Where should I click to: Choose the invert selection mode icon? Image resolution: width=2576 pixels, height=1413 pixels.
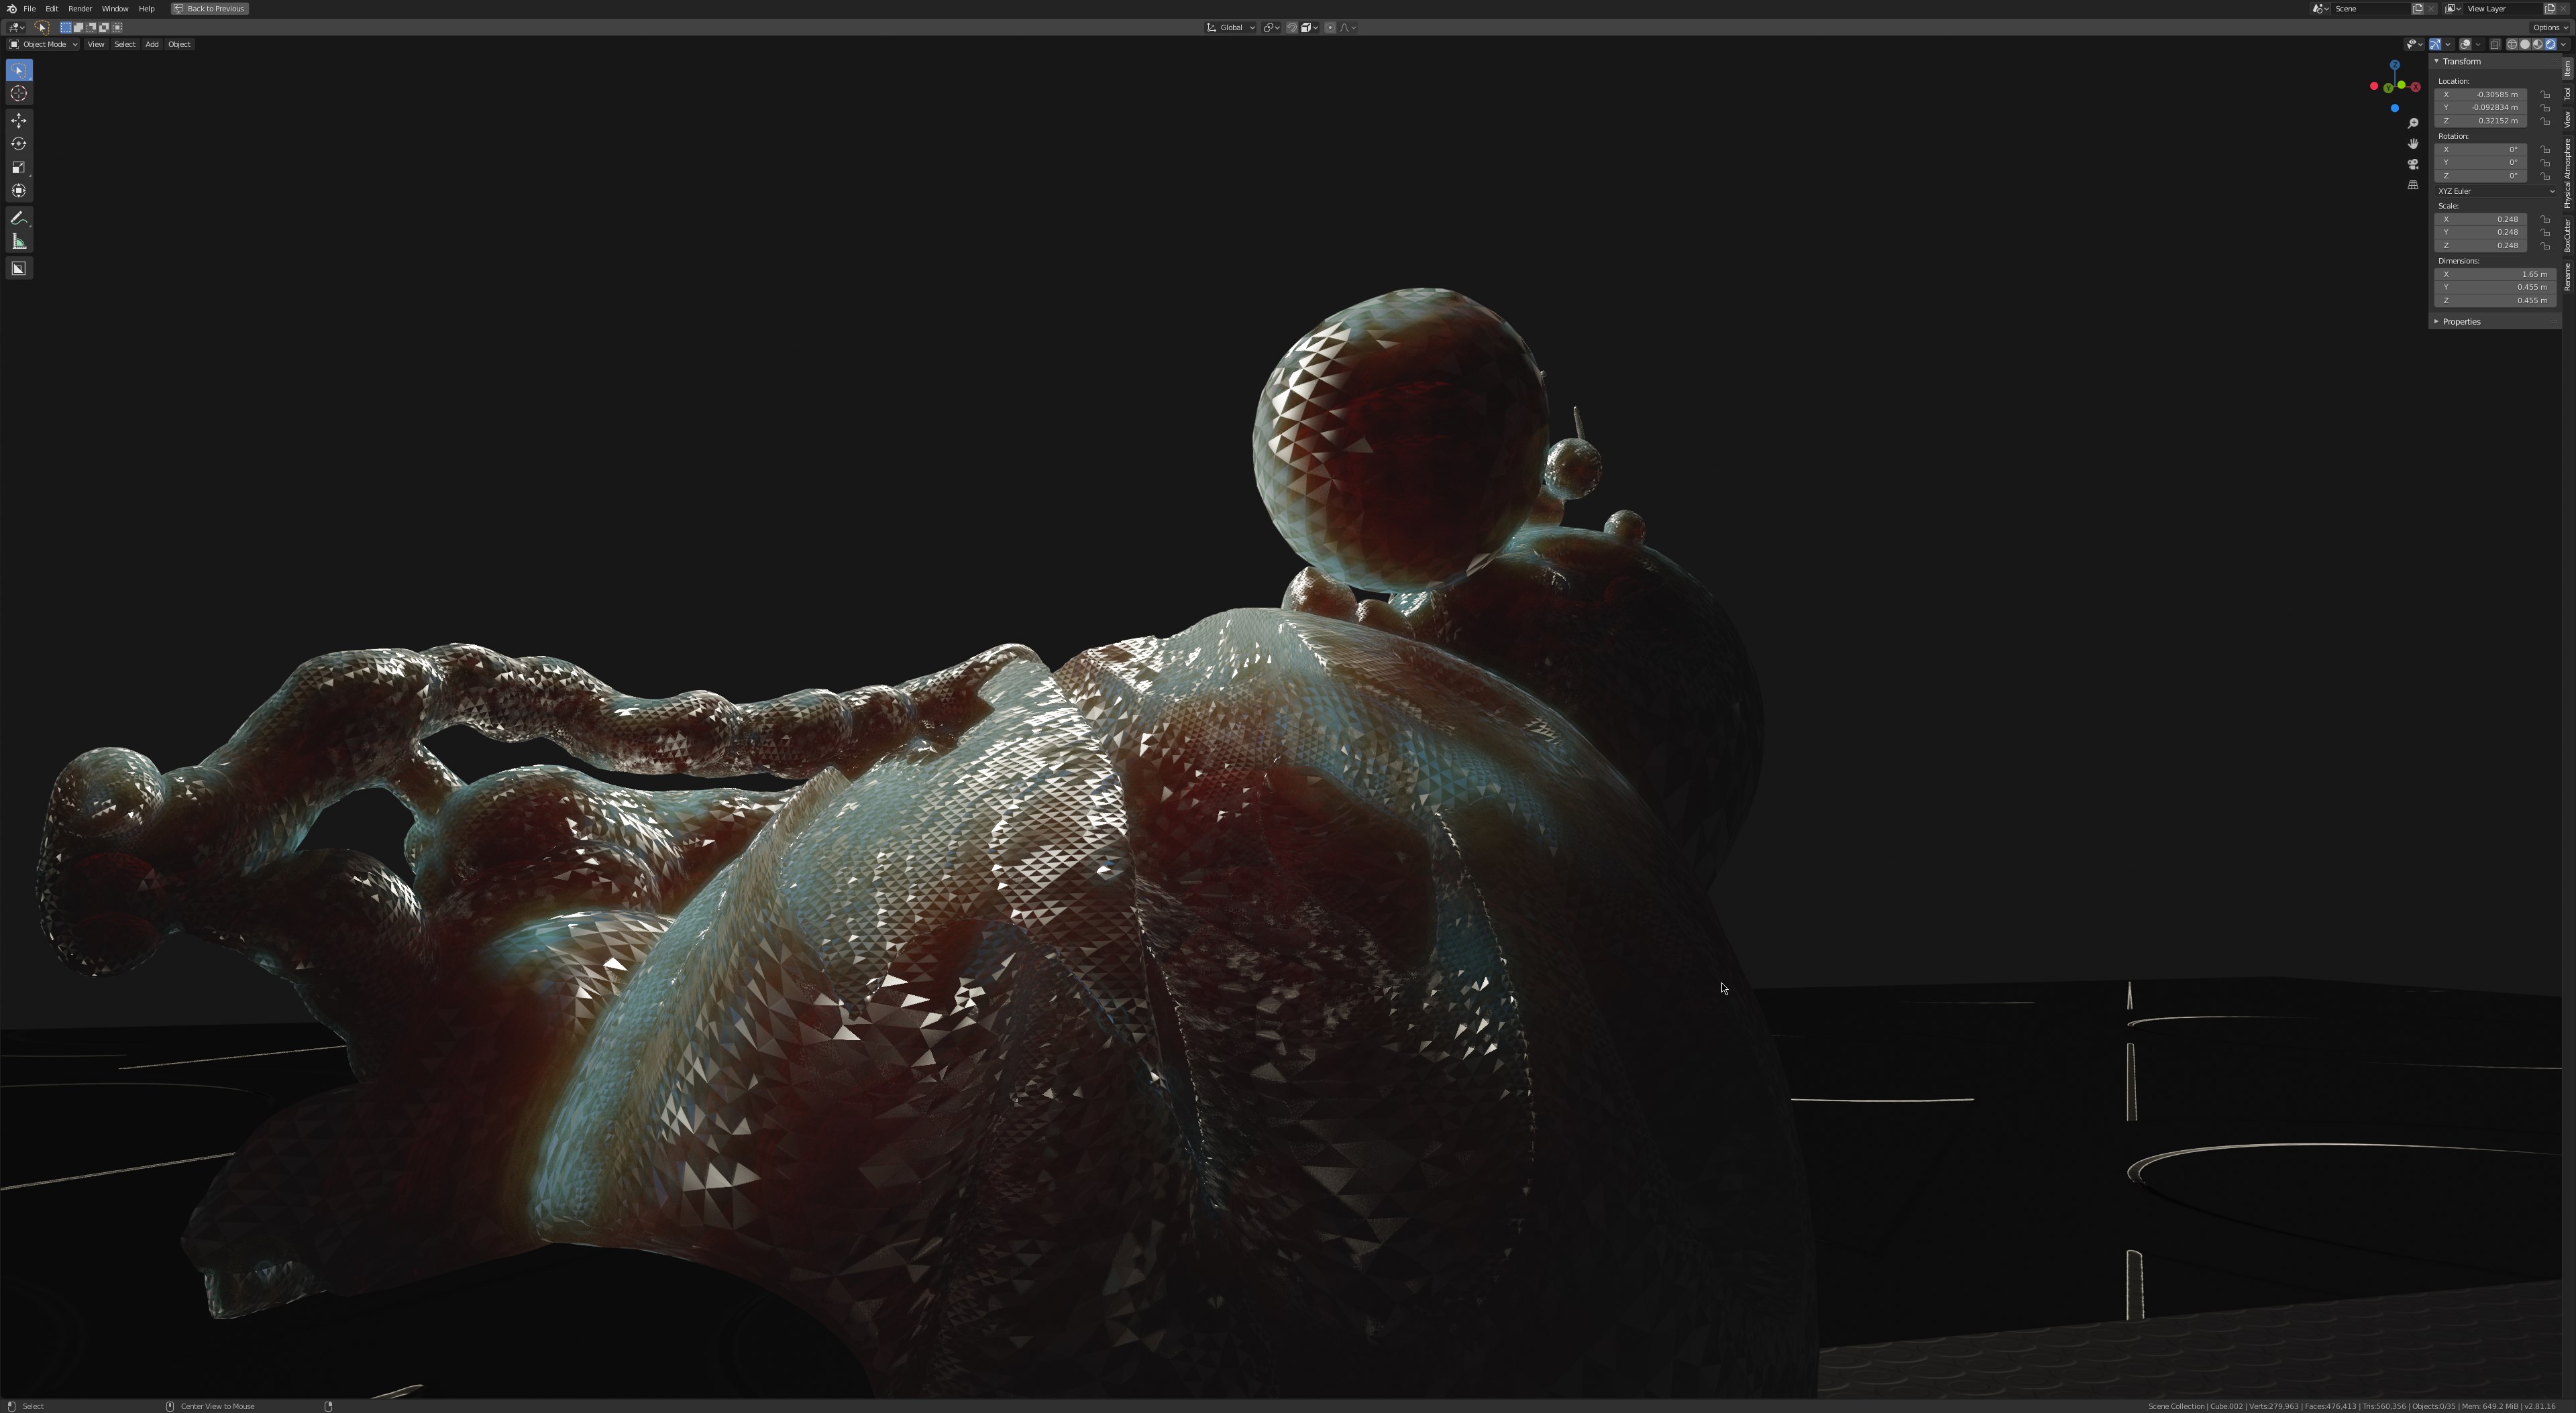click(x=104, y=28)
